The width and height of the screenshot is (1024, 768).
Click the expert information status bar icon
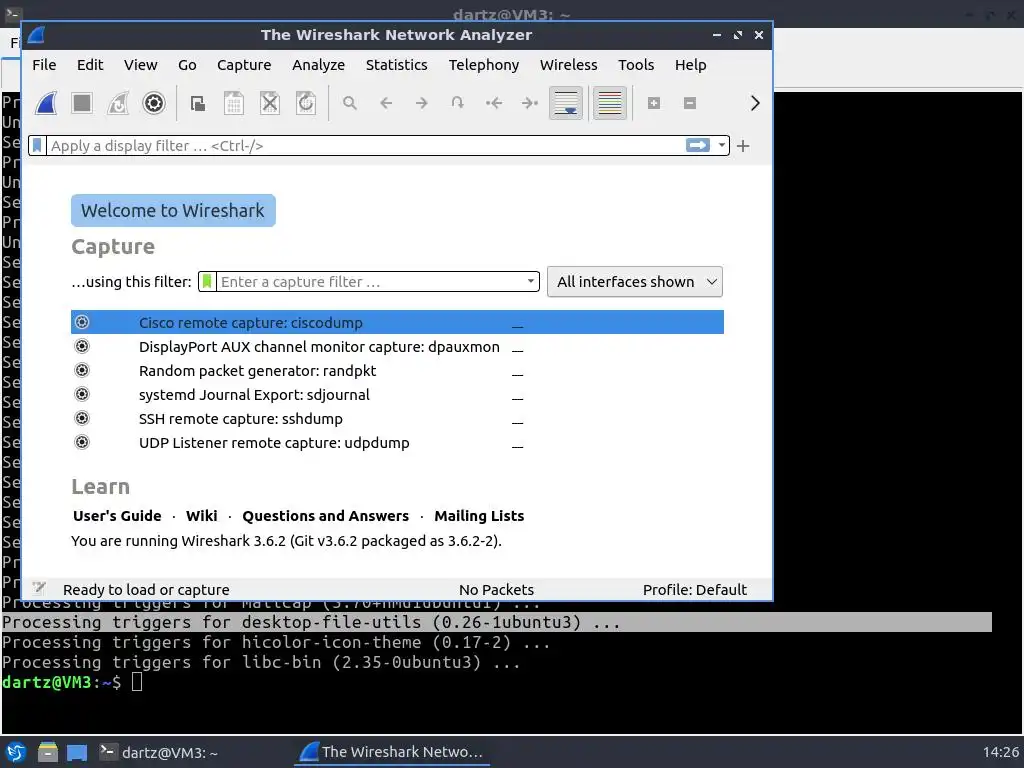click(x=39, y=588)
